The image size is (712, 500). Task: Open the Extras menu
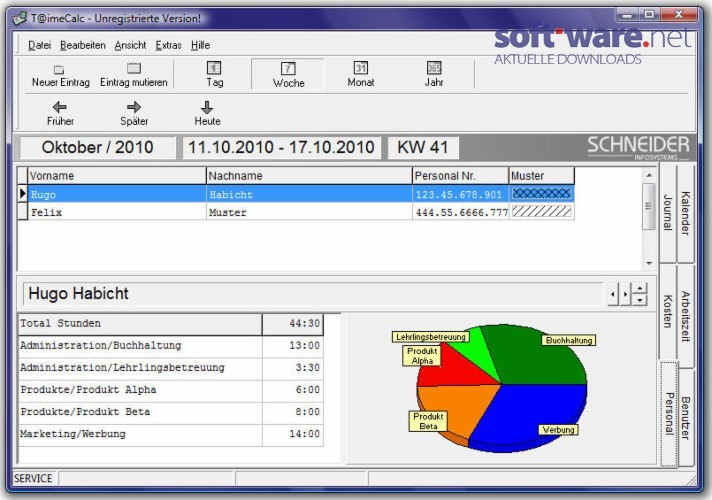coord(168,45)
